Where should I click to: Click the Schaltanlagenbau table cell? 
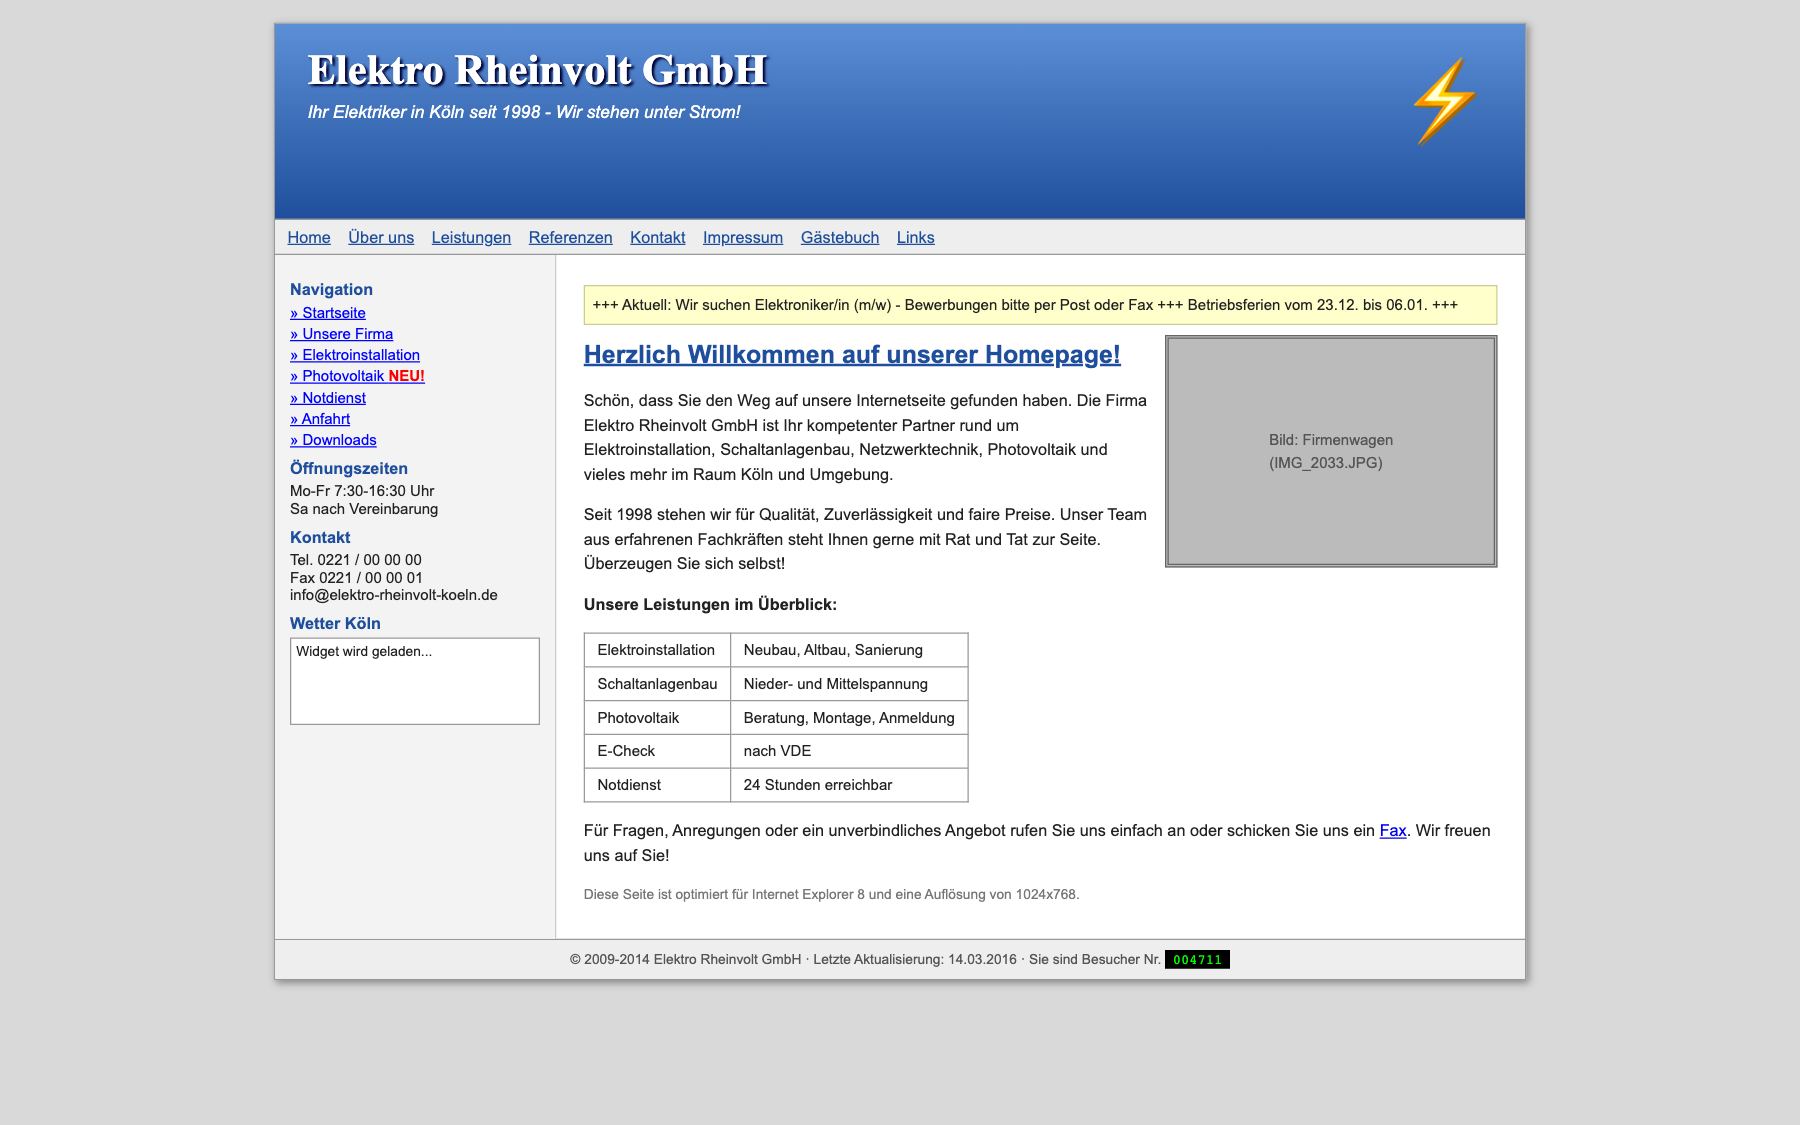[x=657, y=684]
